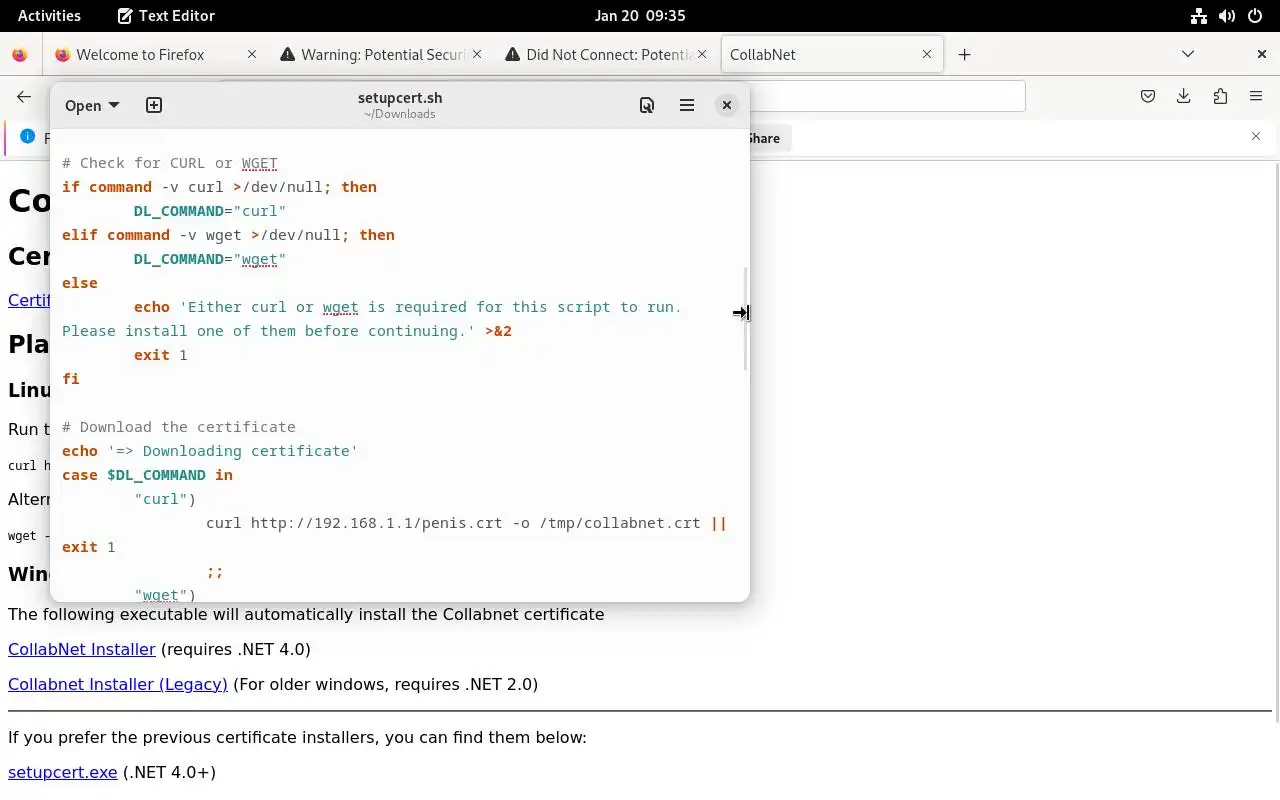The image size is (1280, 800).
Task: Click the setupcert.sh title in editor header
Action: pyautogui.click(x=400, y=97)
